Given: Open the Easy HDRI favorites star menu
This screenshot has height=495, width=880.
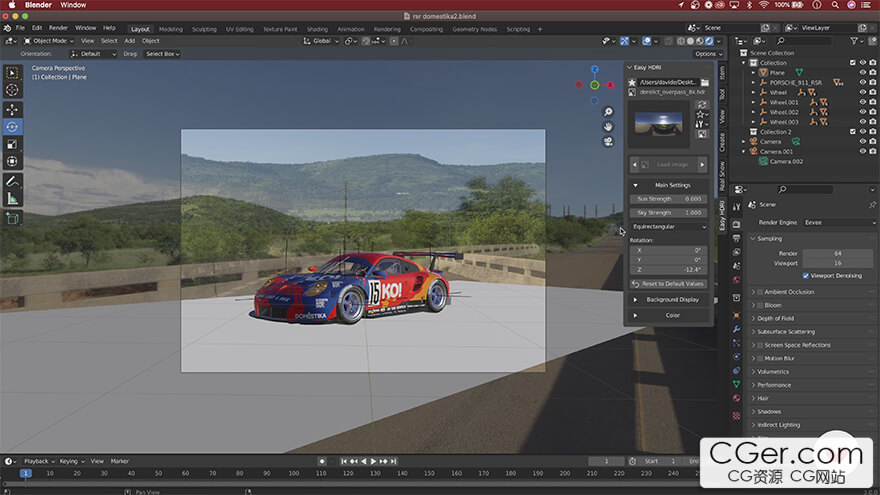Looking at the screenshot, I should click(x=702, y=114).
